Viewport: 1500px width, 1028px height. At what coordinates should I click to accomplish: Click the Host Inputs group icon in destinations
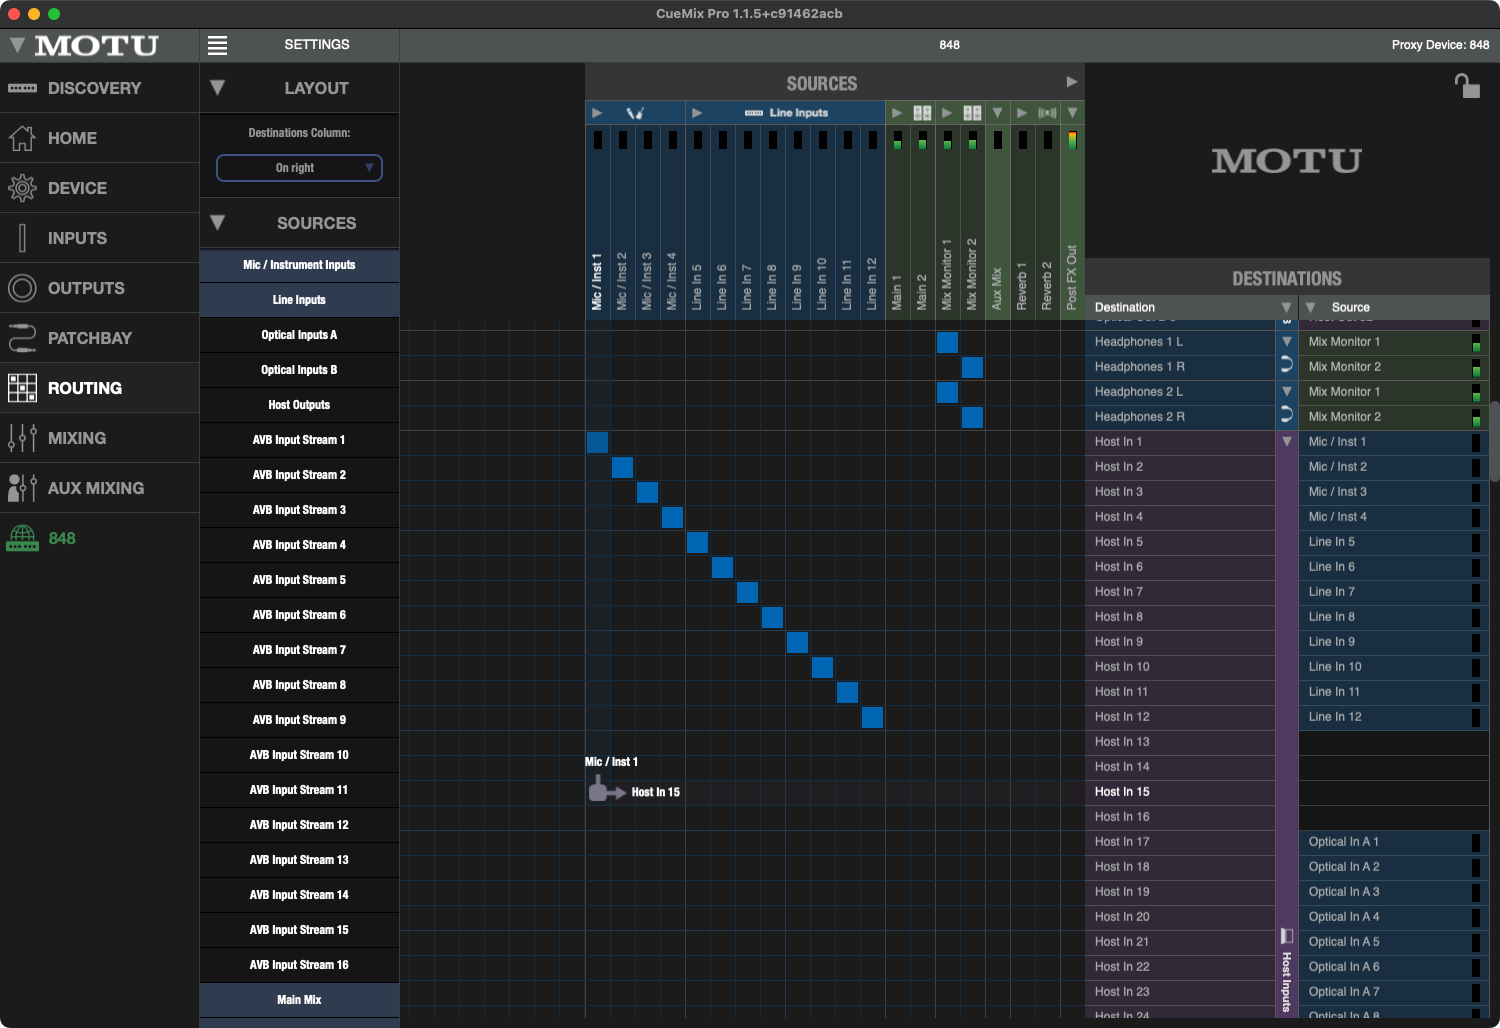[1287, 936]
